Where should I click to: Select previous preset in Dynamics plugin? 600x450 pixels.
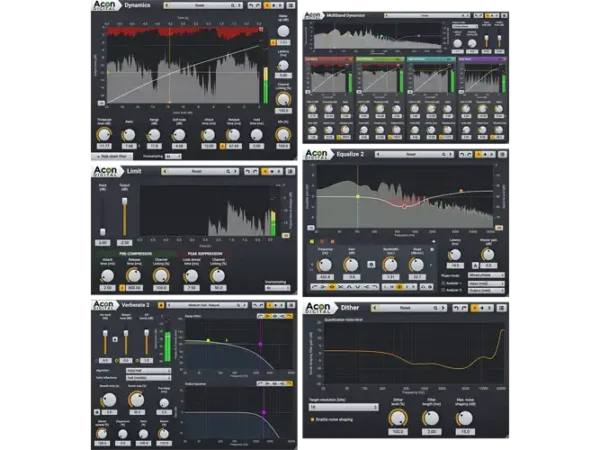[x=167, y=5]
